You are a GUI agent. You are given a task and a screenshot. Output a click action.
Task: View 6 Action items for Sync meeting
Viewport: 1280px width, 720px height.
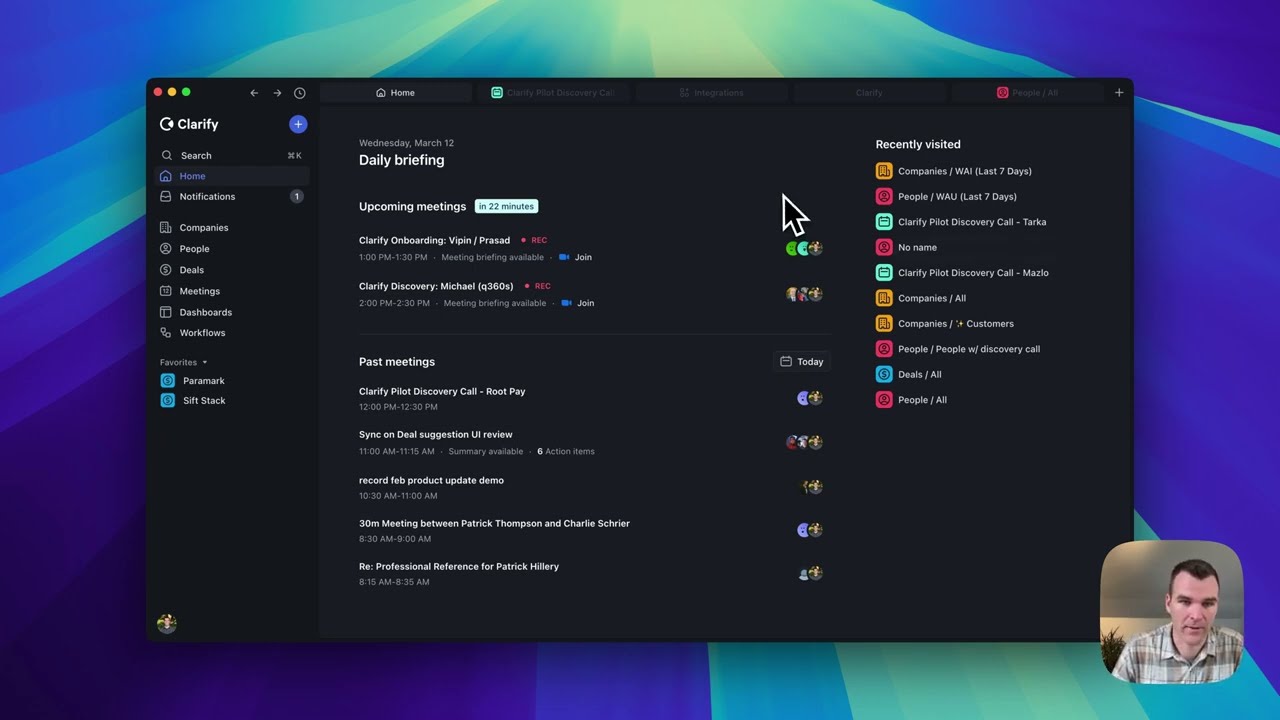566,452
